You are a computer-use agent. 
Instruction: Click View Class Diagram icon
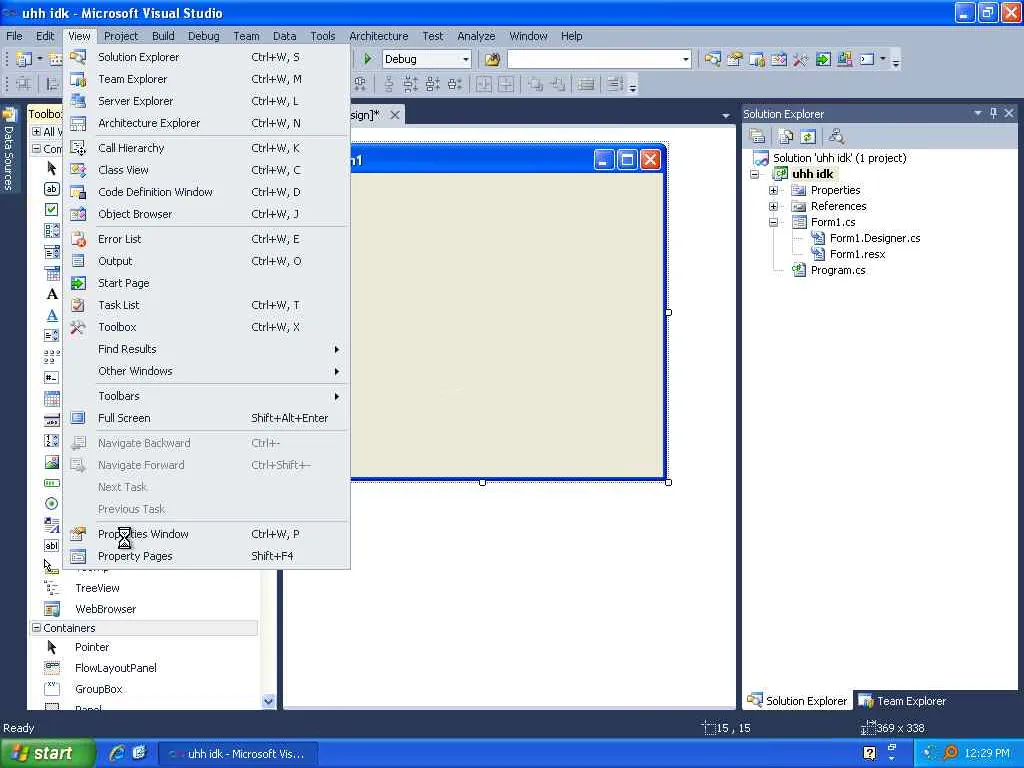[836, 136]
